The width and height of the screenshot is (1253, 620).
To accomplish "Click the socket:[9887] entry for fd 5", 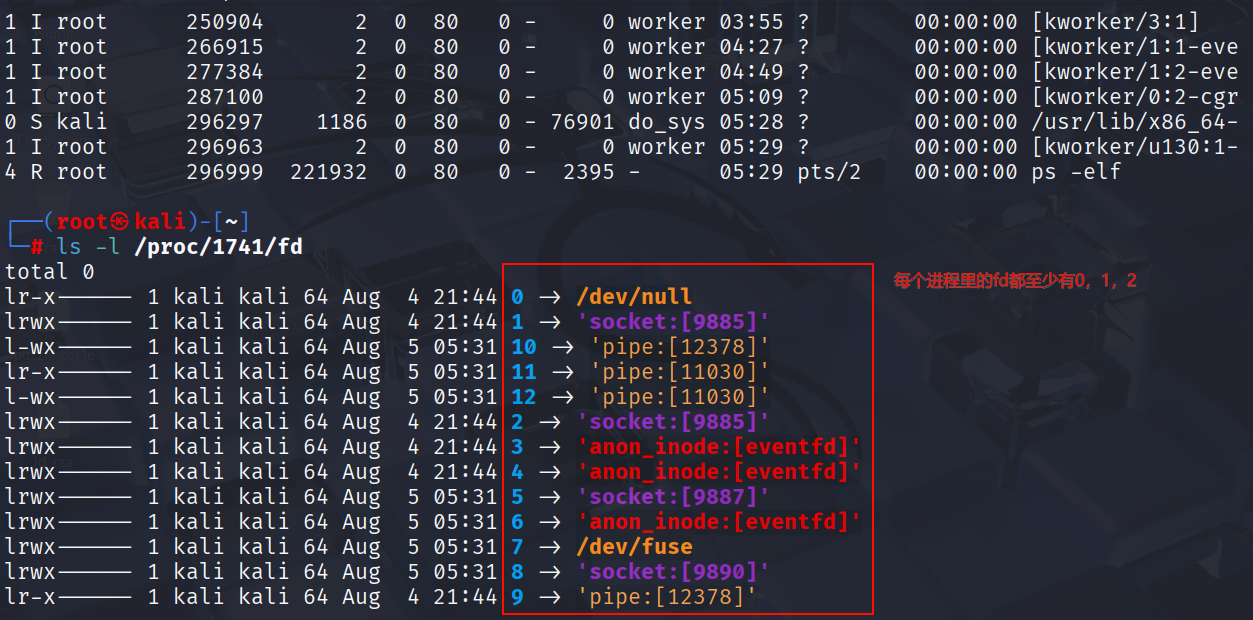I will coord(674,497).
